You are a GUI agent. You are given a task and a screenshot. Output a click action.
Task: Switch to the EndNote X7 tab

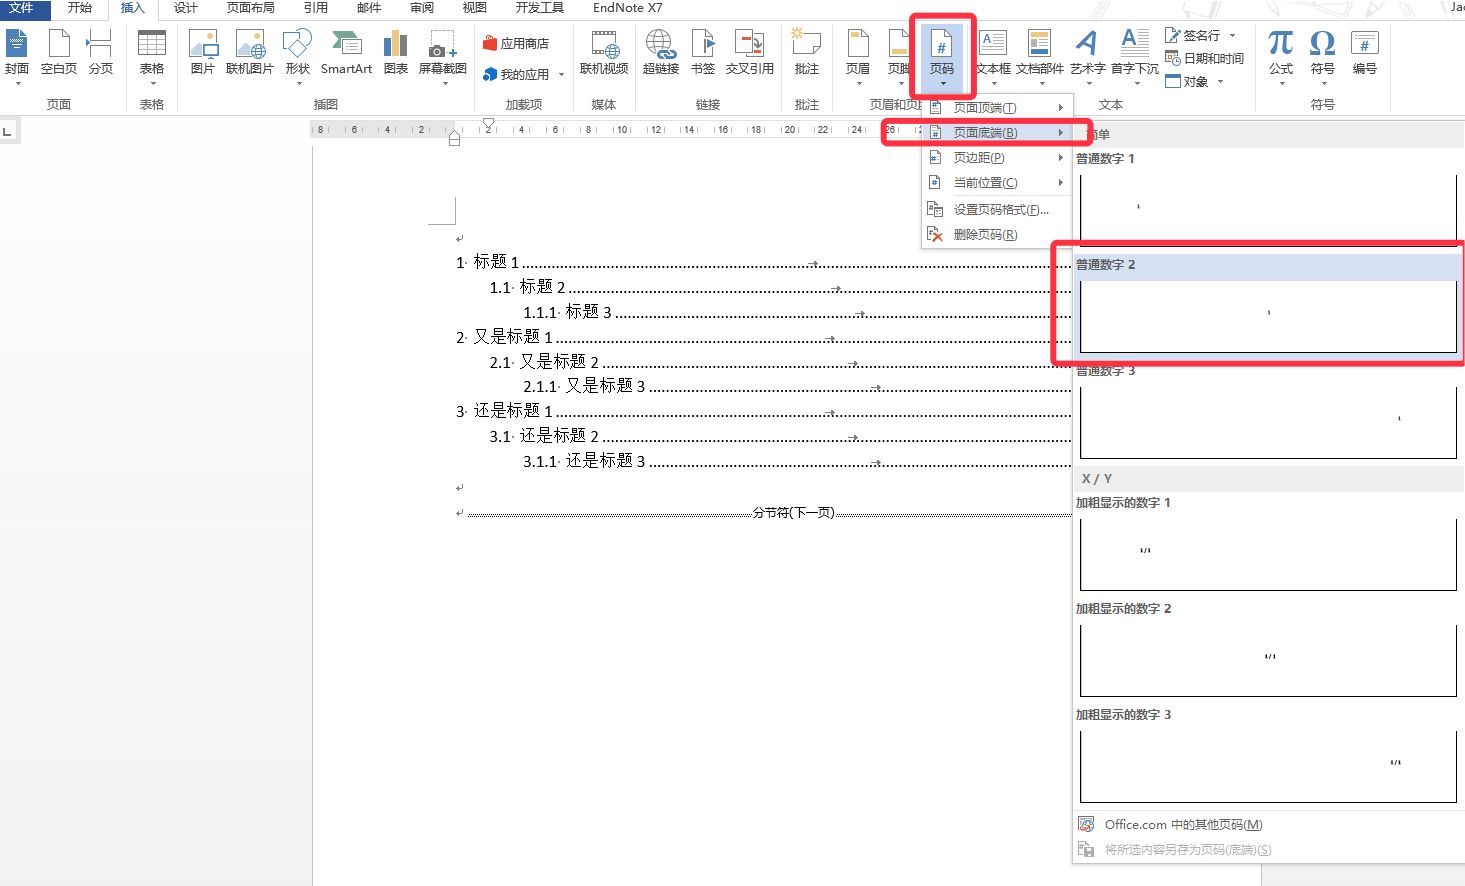click(x=627, y=8)
